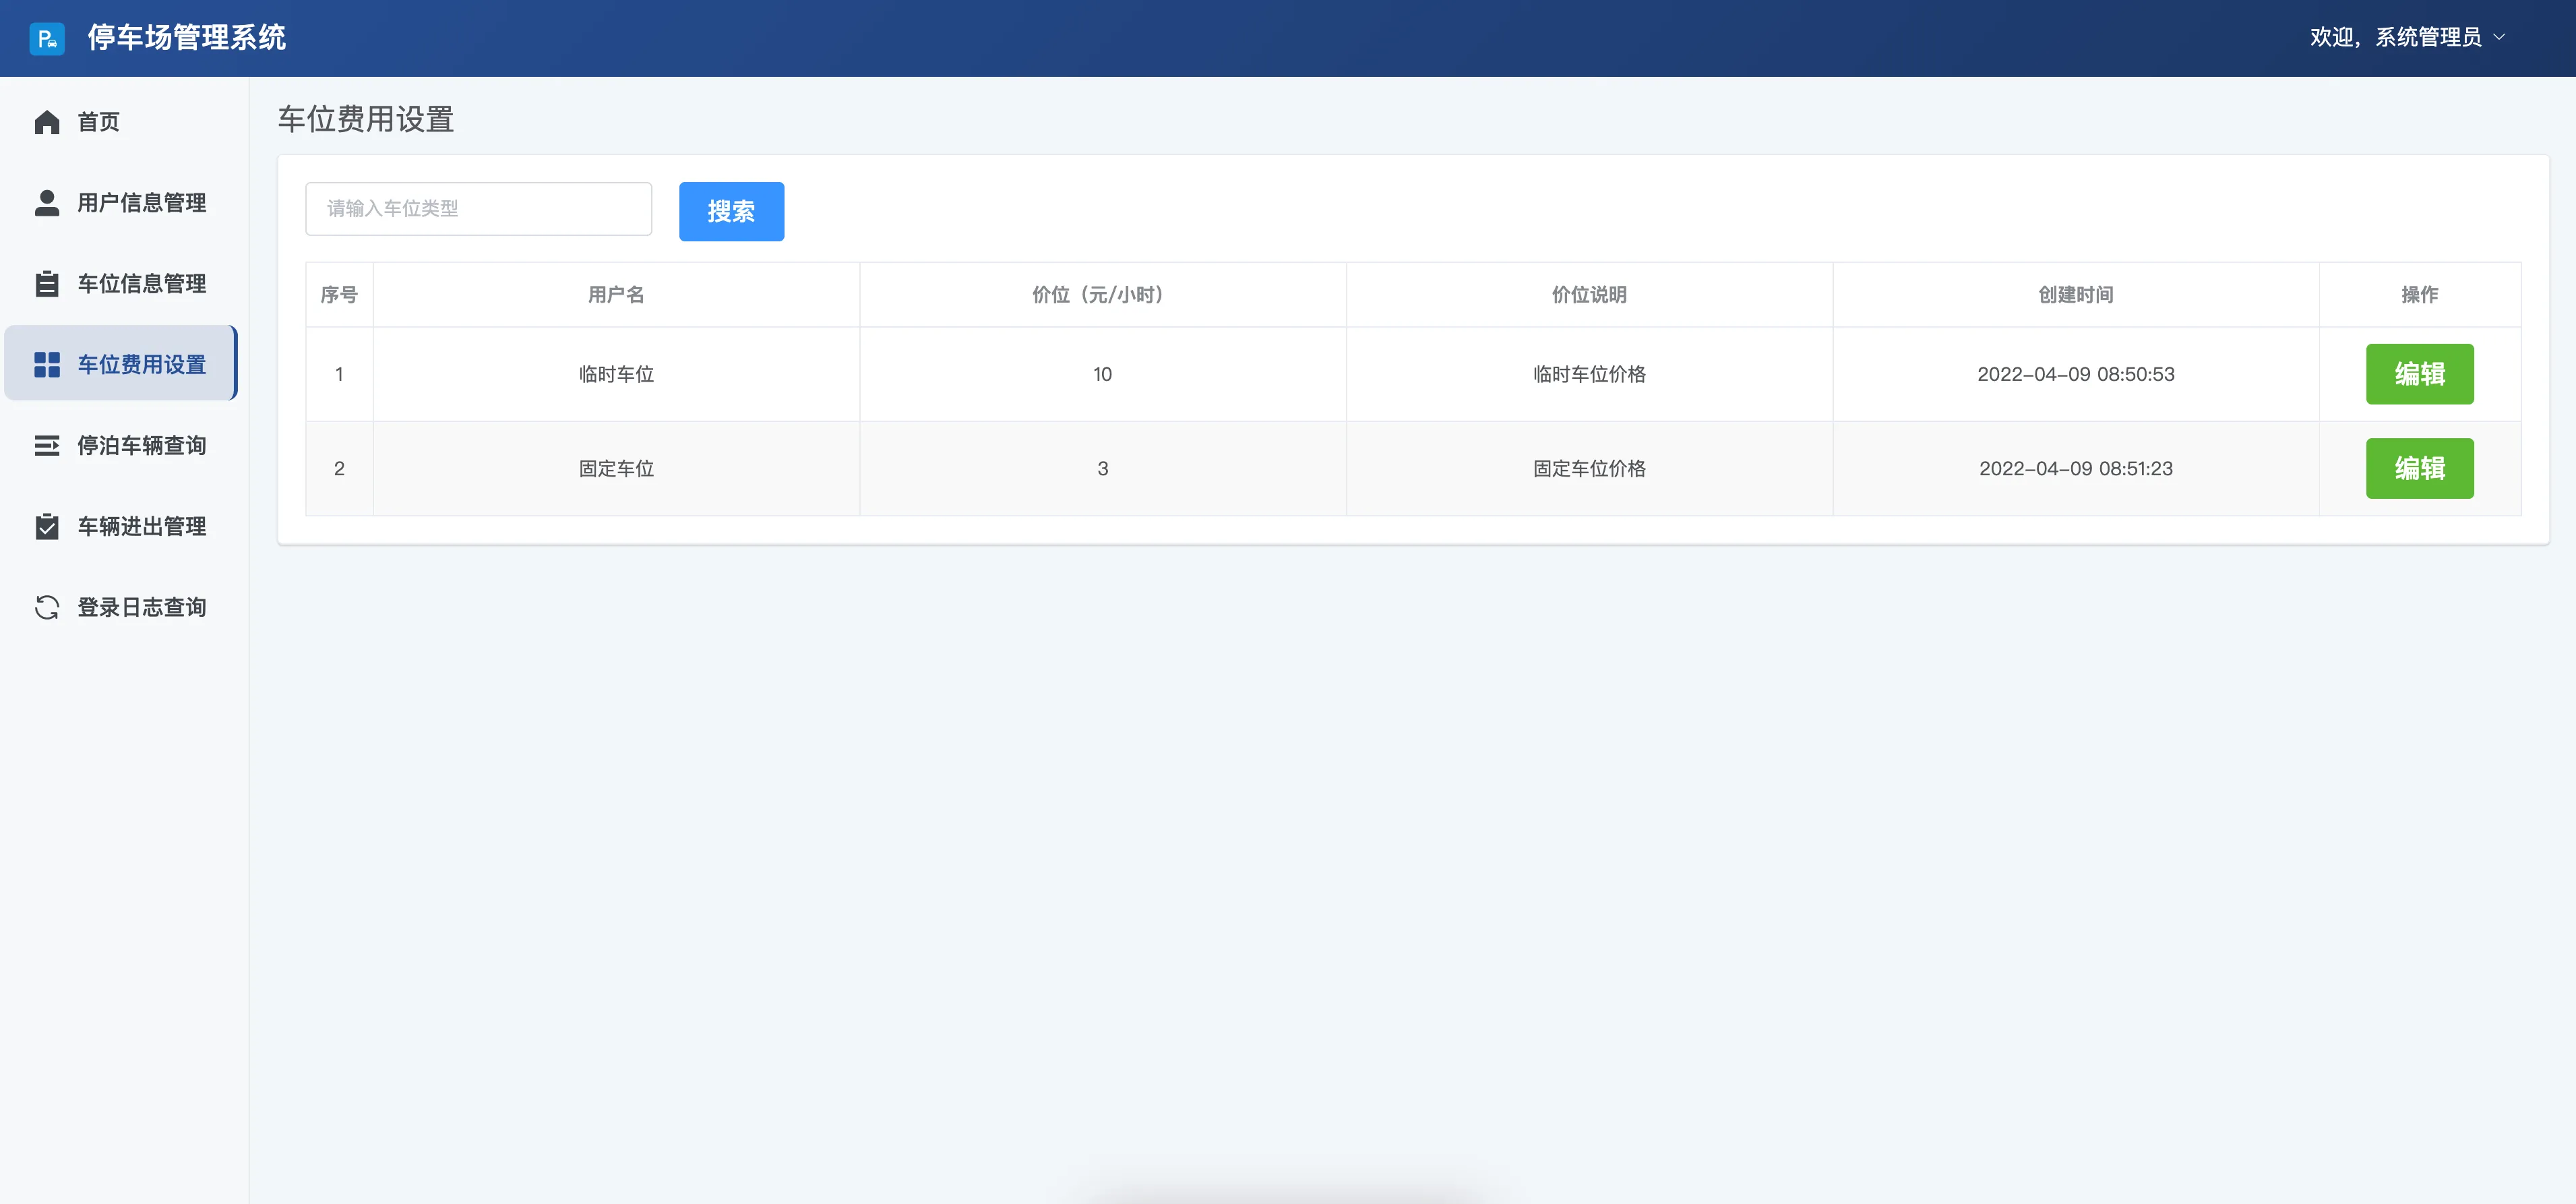Edit the 固定车位 row
Viewport: 2576px width, 1204px height.
[2418, 468]
